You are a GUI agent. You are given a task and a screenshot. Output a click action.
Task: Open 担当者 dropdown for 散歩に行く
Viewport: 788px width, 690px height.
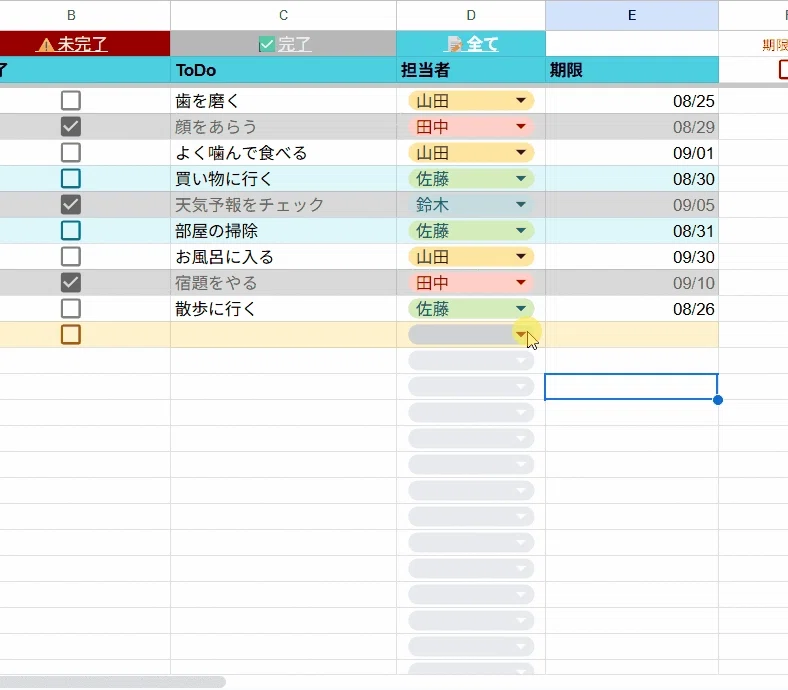pos(521,309)
